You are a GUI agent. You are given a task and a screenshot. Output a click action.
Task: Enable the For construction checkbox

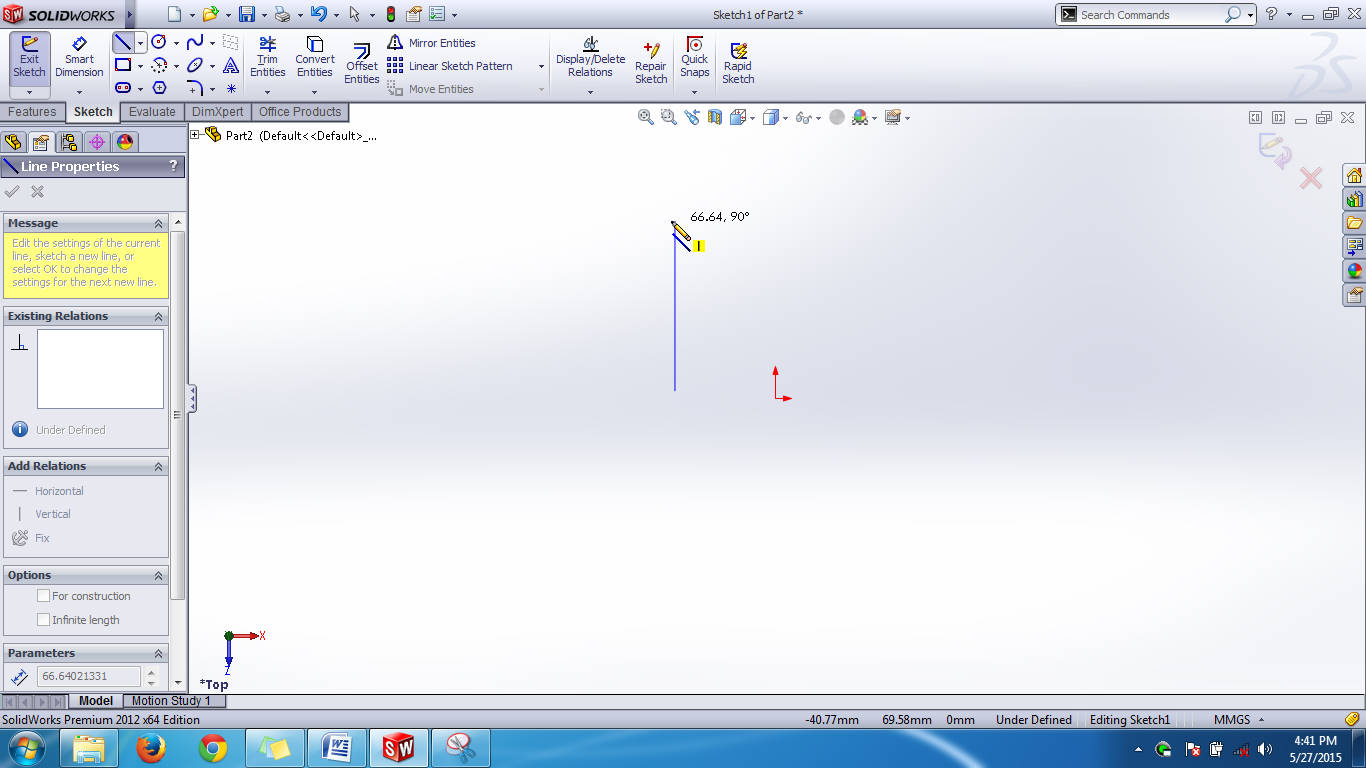coord(43,595)
